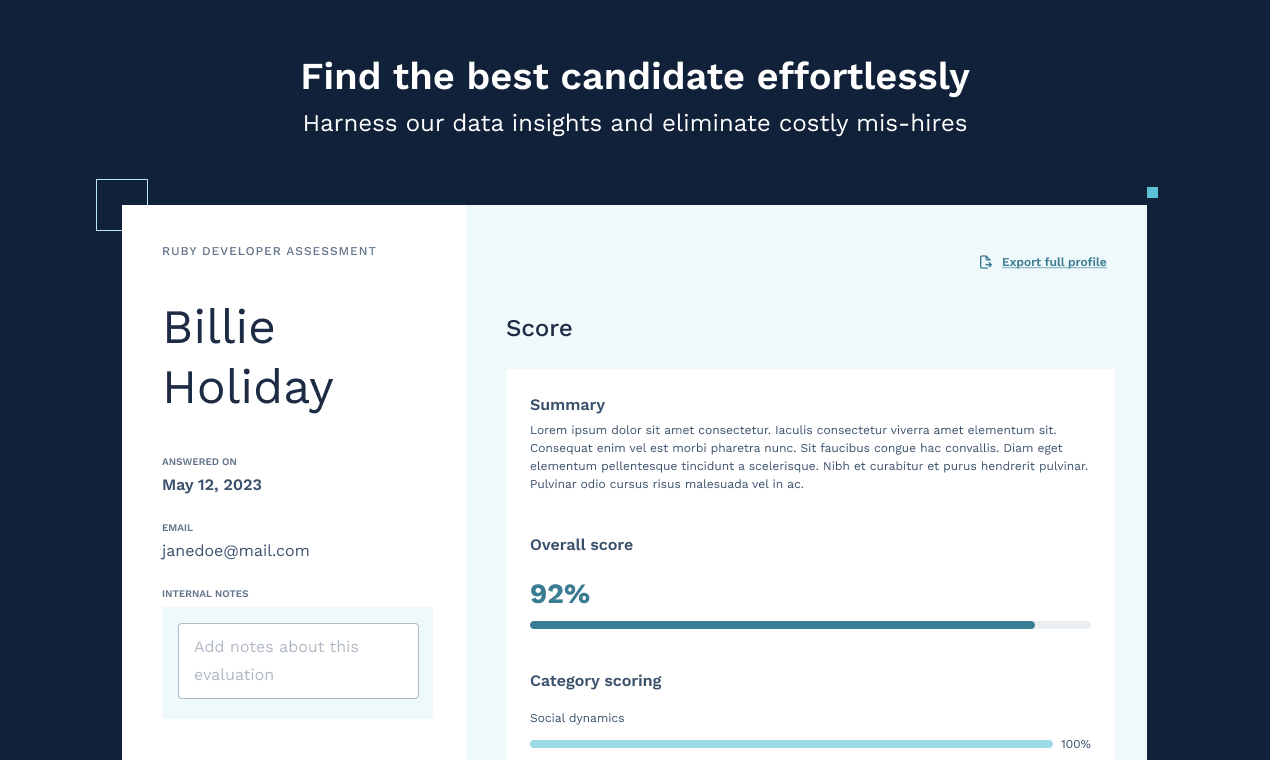
Task: Click the small blue square decoration
Action: coord(1152,192)
